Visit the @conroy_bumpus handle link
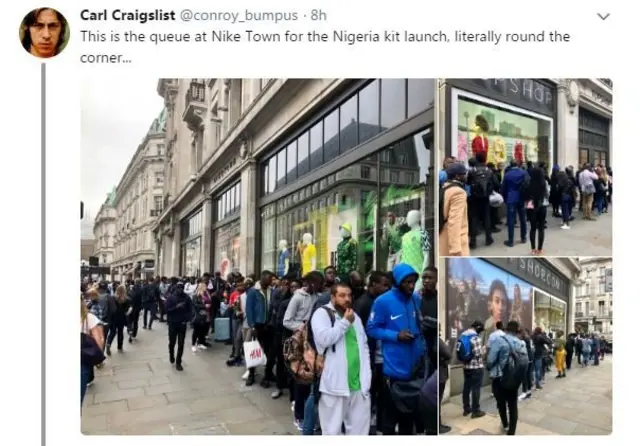This screenshot has width=640, height=446. 239,16
